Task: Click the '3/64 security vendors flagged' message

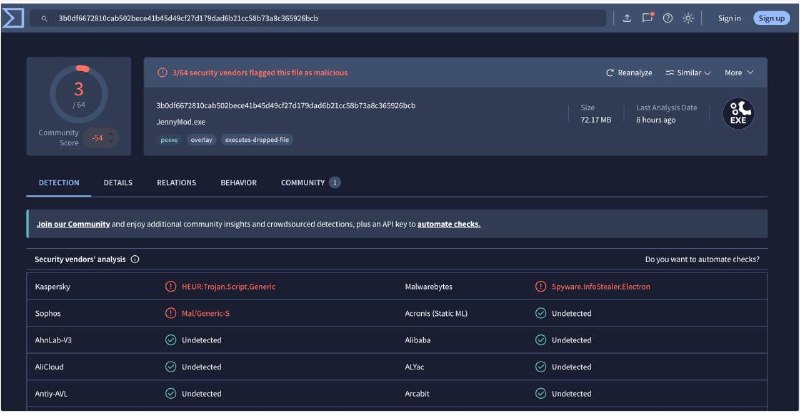Action: [x=260, y=73]
